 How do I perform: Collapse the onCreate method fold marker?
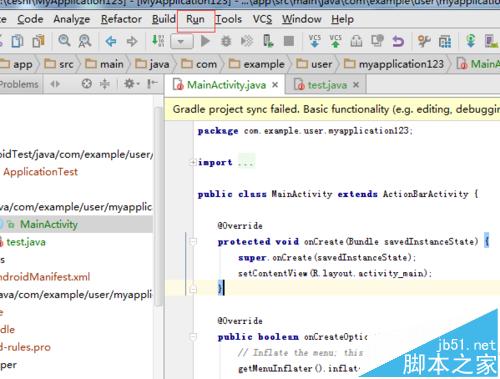[x=193, y=241]
